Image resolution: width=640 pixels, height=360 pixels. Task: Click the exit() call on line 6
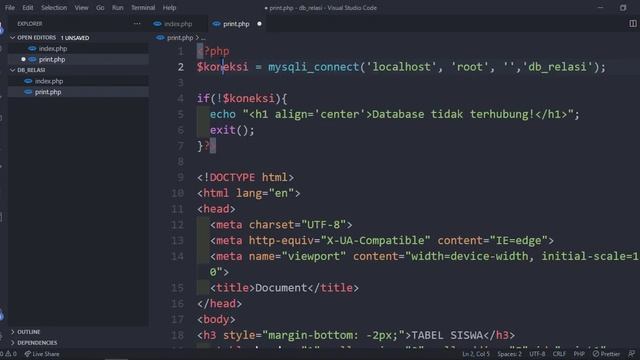click(232, 131)
